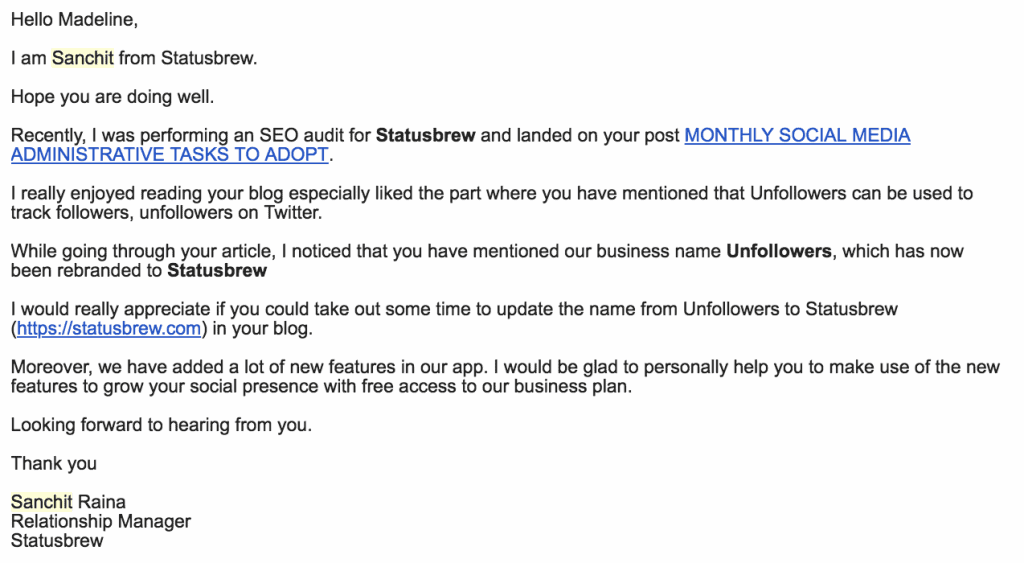Click the Hello Madeline greeting

74,20
